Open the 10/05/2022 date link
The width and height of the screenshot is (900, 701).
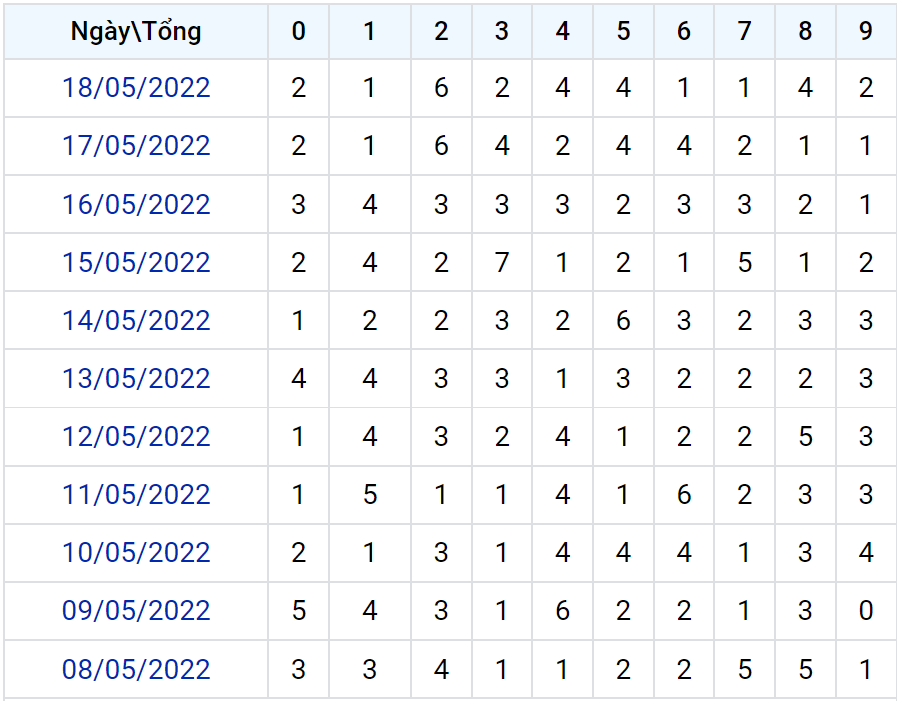coord(136,552)
